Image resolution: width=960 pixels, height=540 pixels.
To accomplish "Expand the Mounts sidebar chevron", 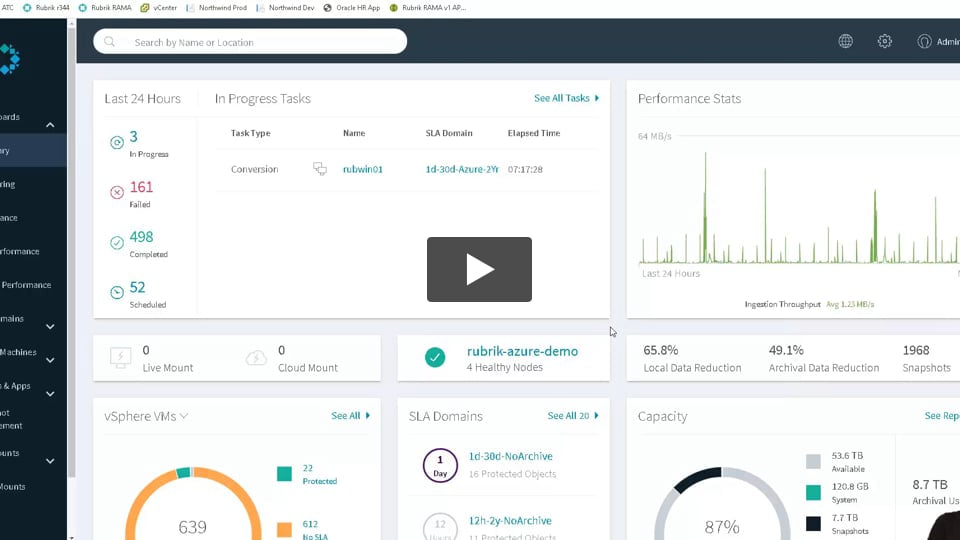I will (50, 461).
